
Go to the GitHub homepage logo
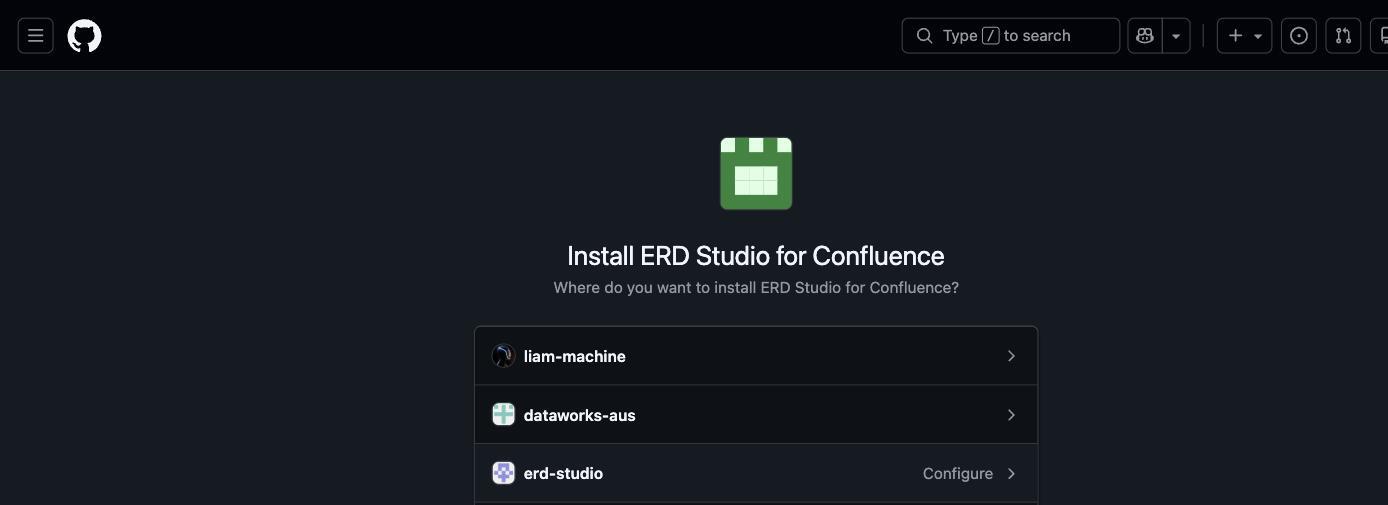(x=84, y=36)
